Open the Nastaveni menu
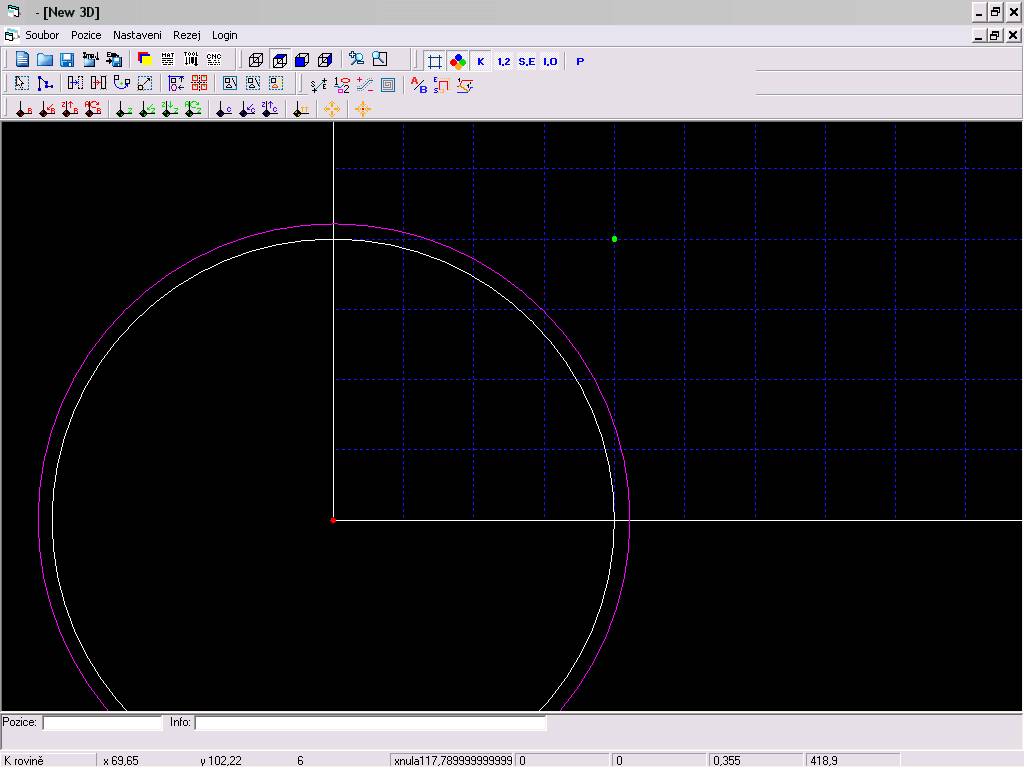The width and height of the screenshot is (1024, 768). 137,35
